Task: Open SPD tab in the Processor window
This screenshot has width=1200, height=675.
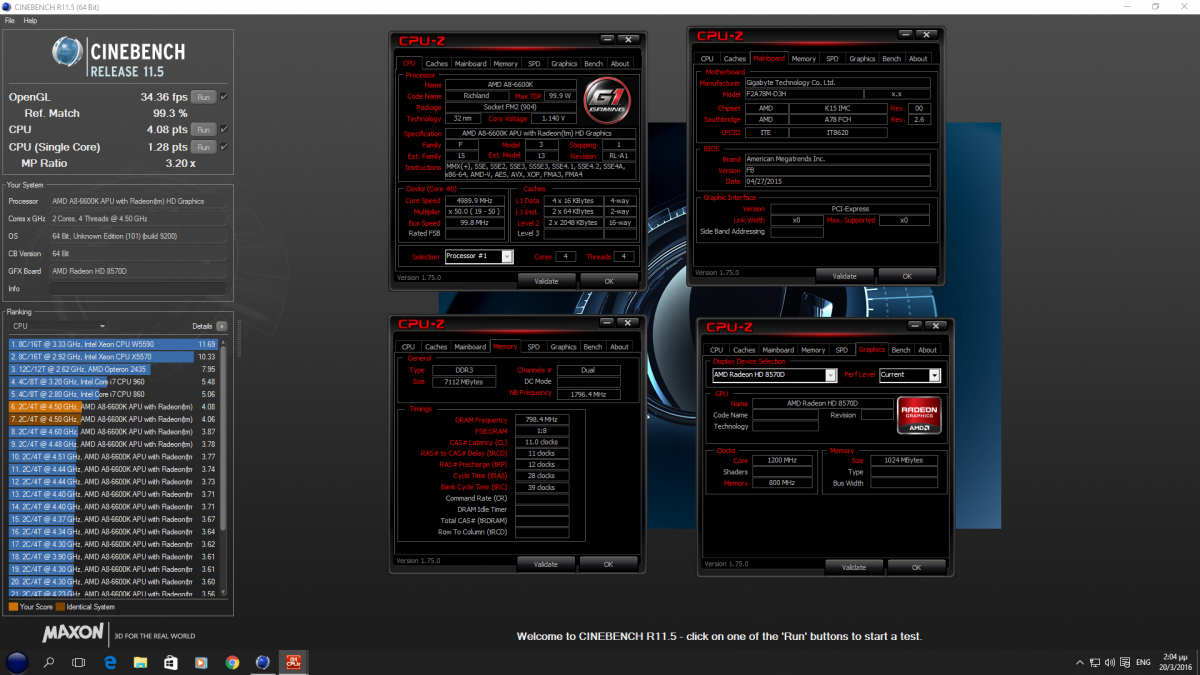Action: (x=534, y=64)
